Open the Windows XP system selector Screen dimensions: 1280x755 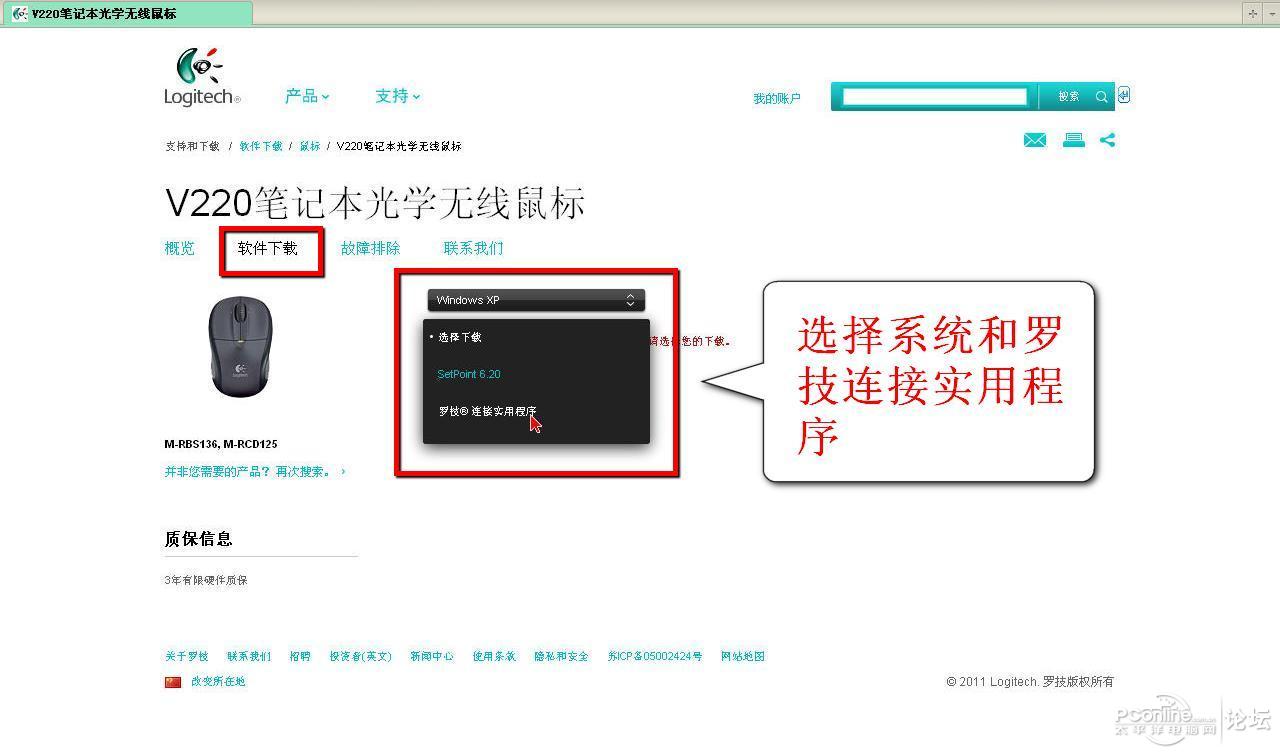tap(536, 300)
